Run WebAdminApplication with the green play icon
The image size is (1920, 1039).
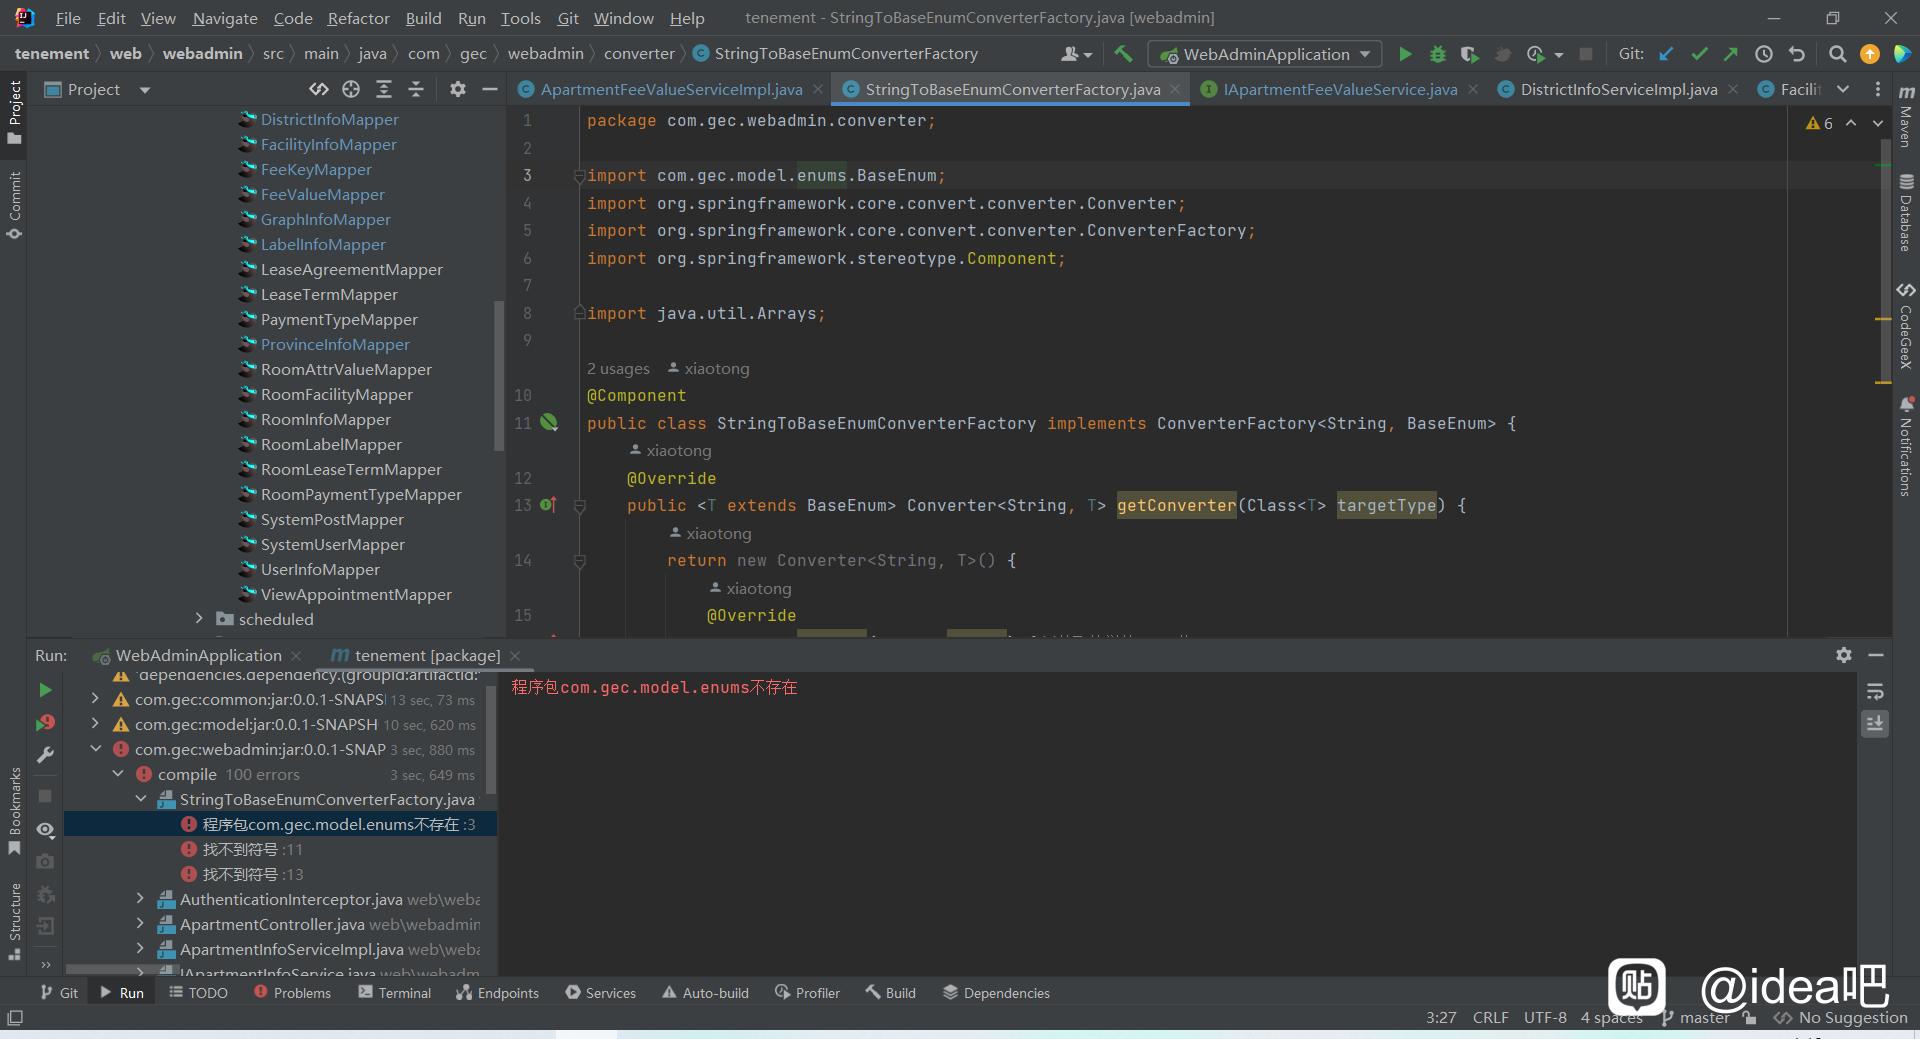1405,54
